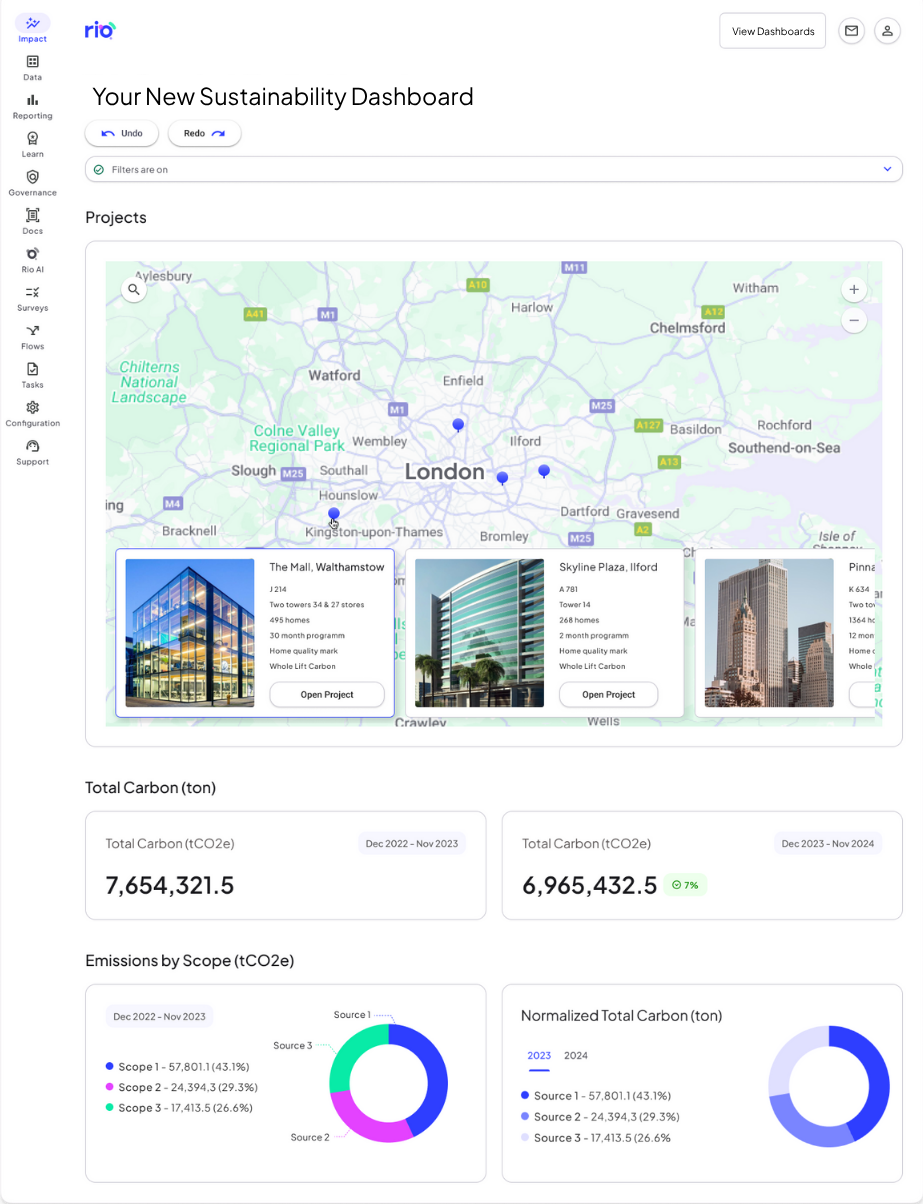Screen dimensions: 923x1204
Task: Click the mail envelope icon
Action: 851,31
